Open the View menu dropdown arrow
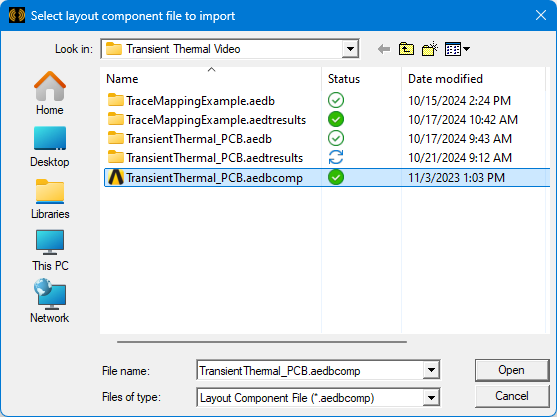This screenshot has width=557, height=417. [x=466, y=49]
